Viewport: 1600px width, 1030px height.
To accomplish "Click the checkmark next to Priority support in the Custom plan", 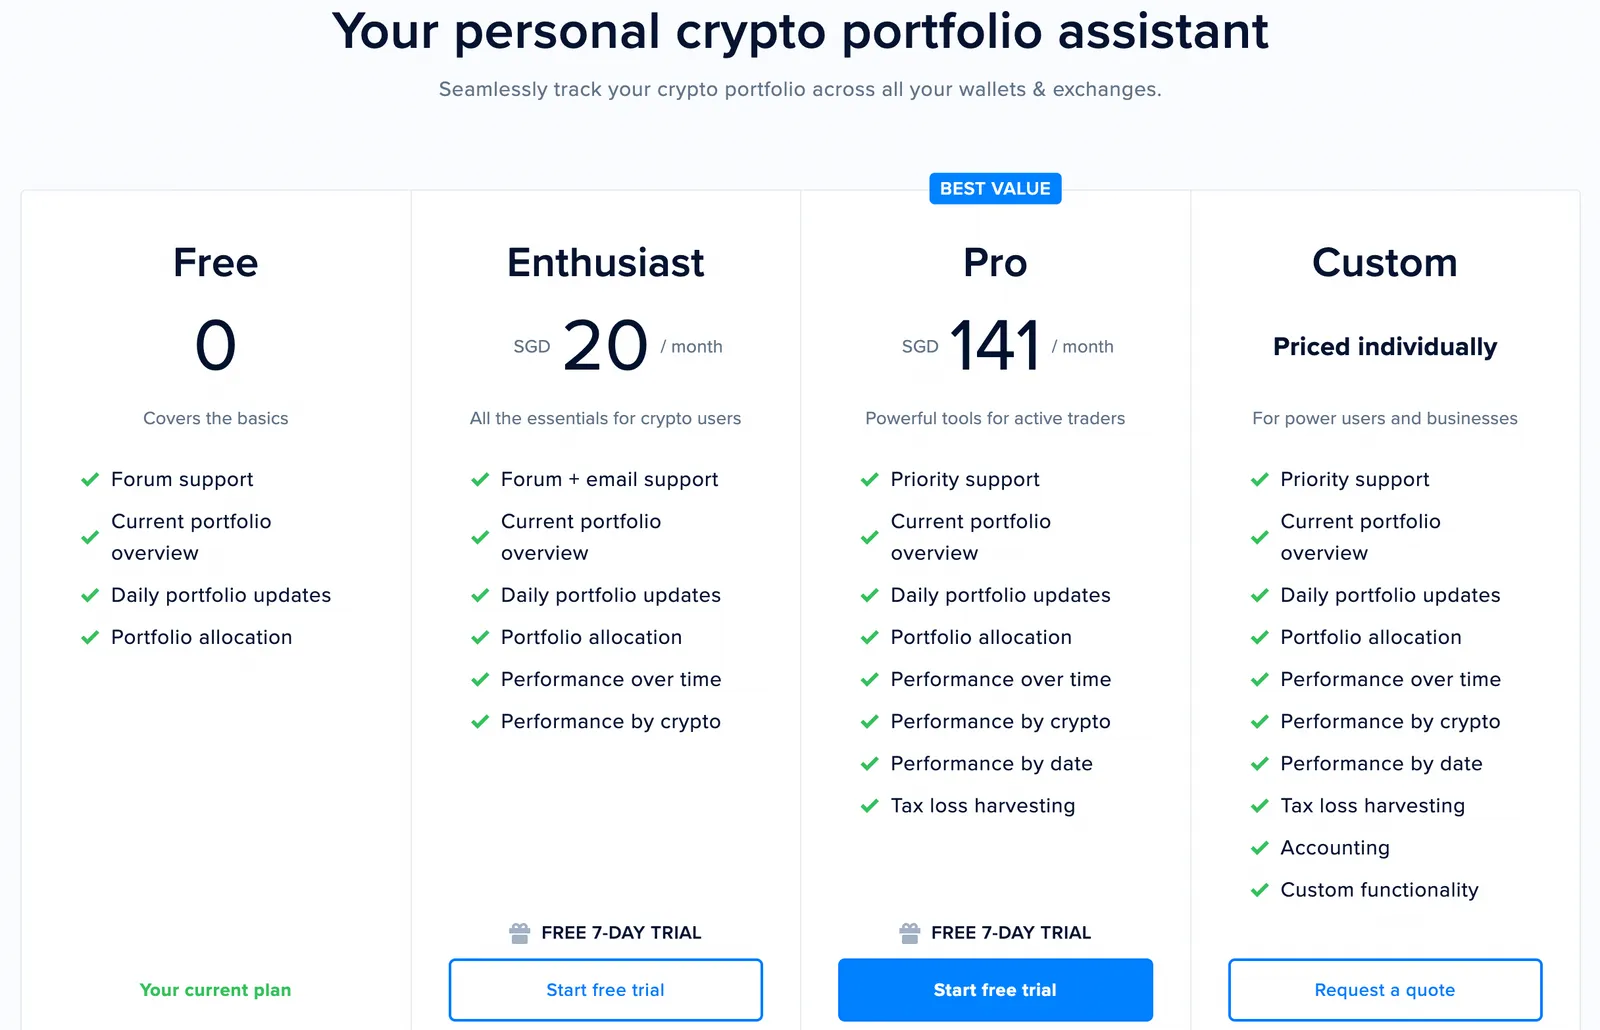I will coord(1260,480).
